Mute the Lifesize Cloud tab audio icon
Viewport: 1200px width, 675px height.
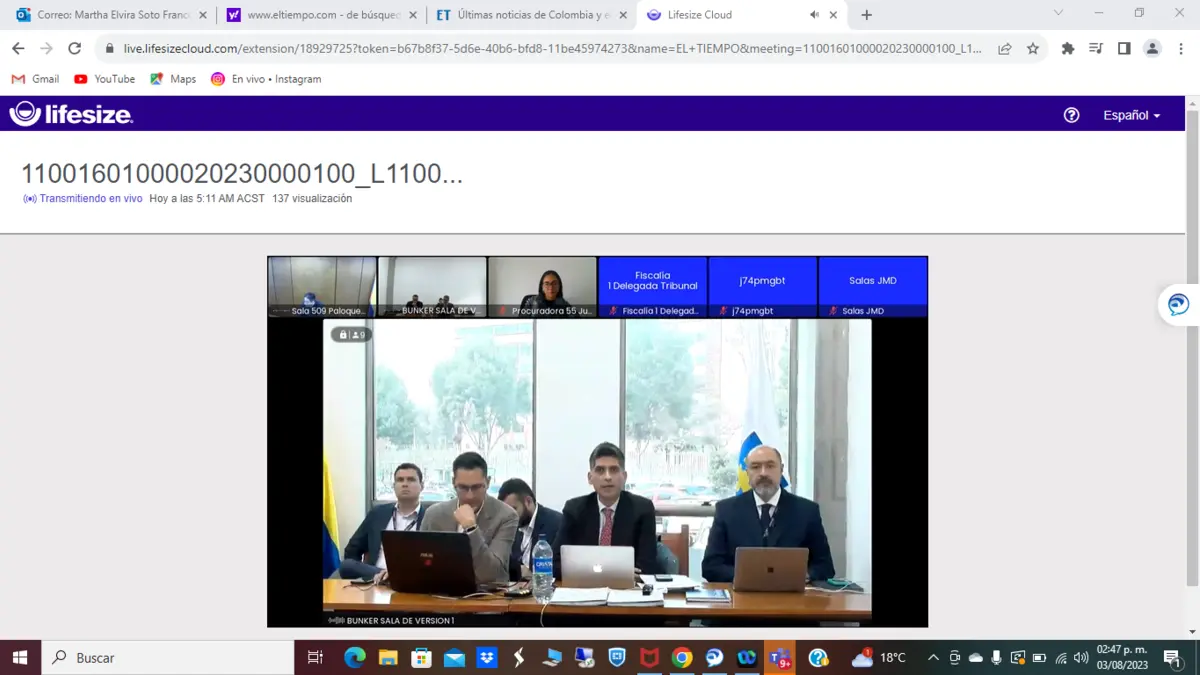[814, 15]
